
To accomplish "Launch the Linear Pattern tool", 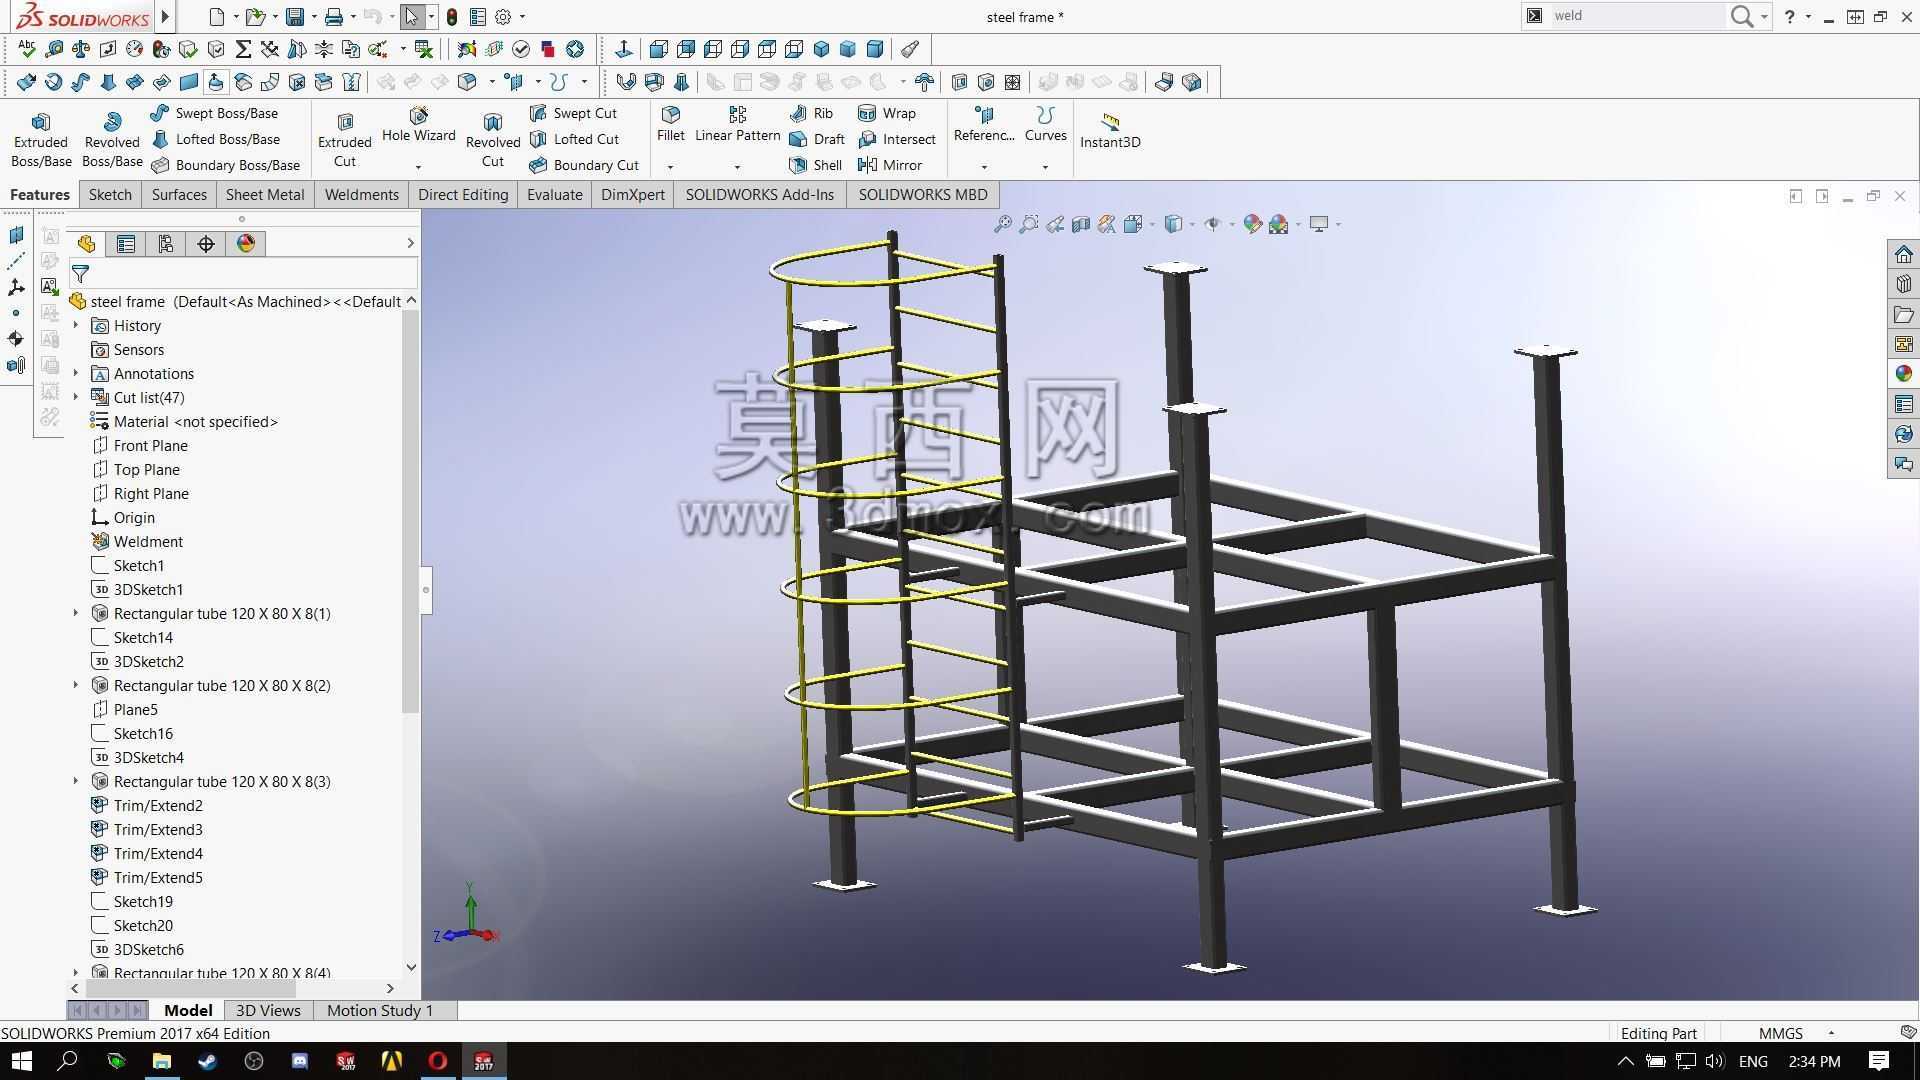I will tap(738, 125).
